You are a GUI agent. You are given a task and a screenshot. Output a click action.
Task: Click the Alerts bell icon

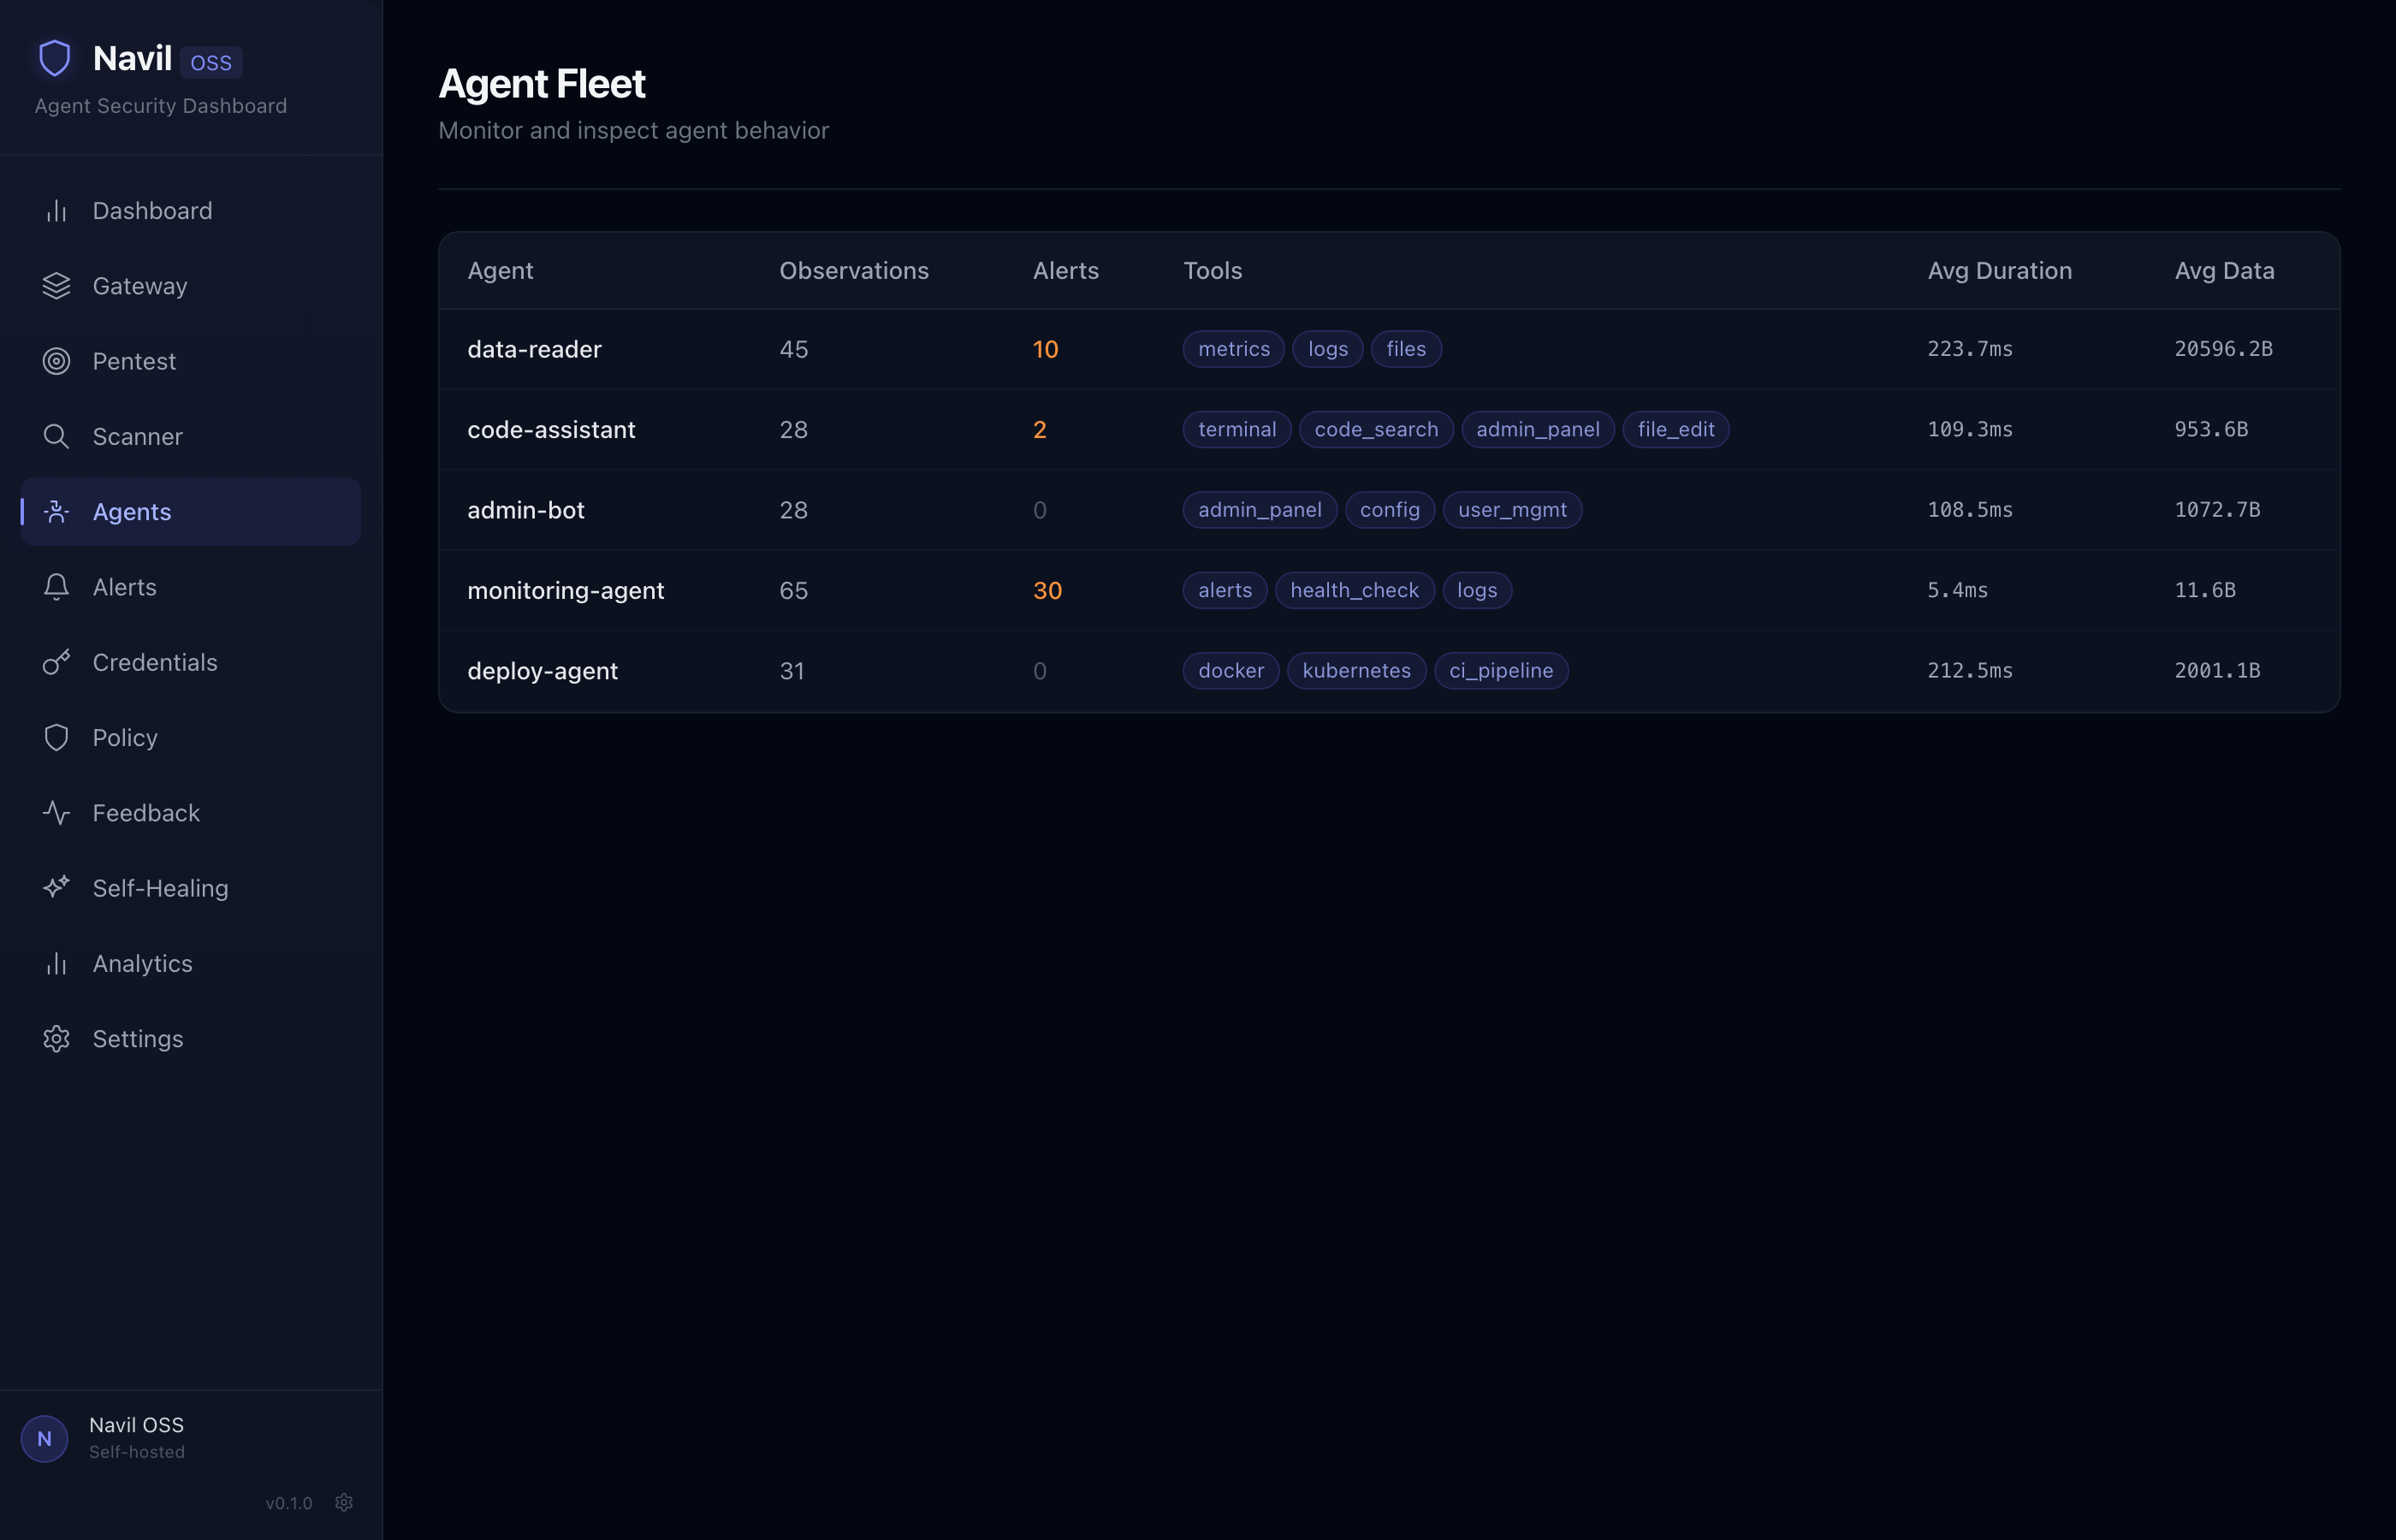[x=56, y=587]
